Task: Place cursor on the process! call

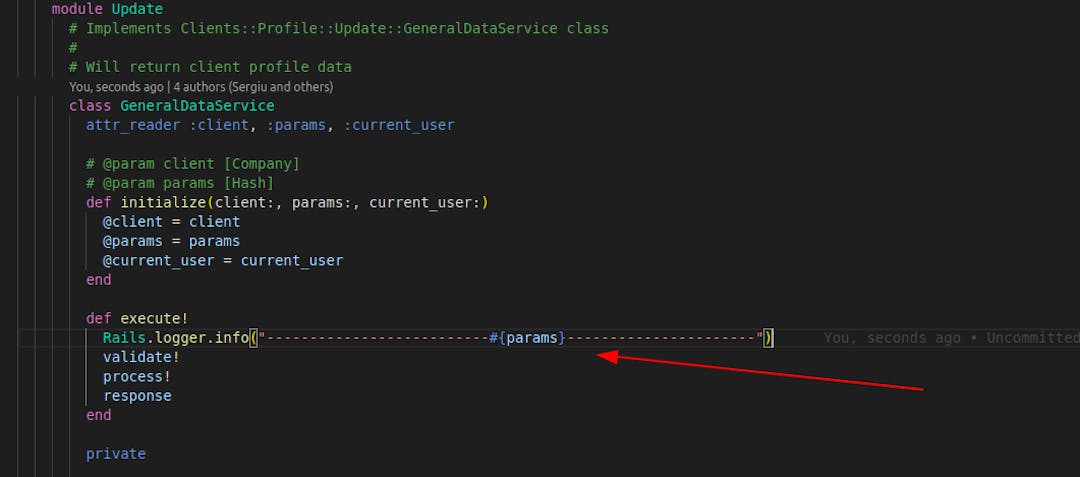Action: tap(137, 377)
